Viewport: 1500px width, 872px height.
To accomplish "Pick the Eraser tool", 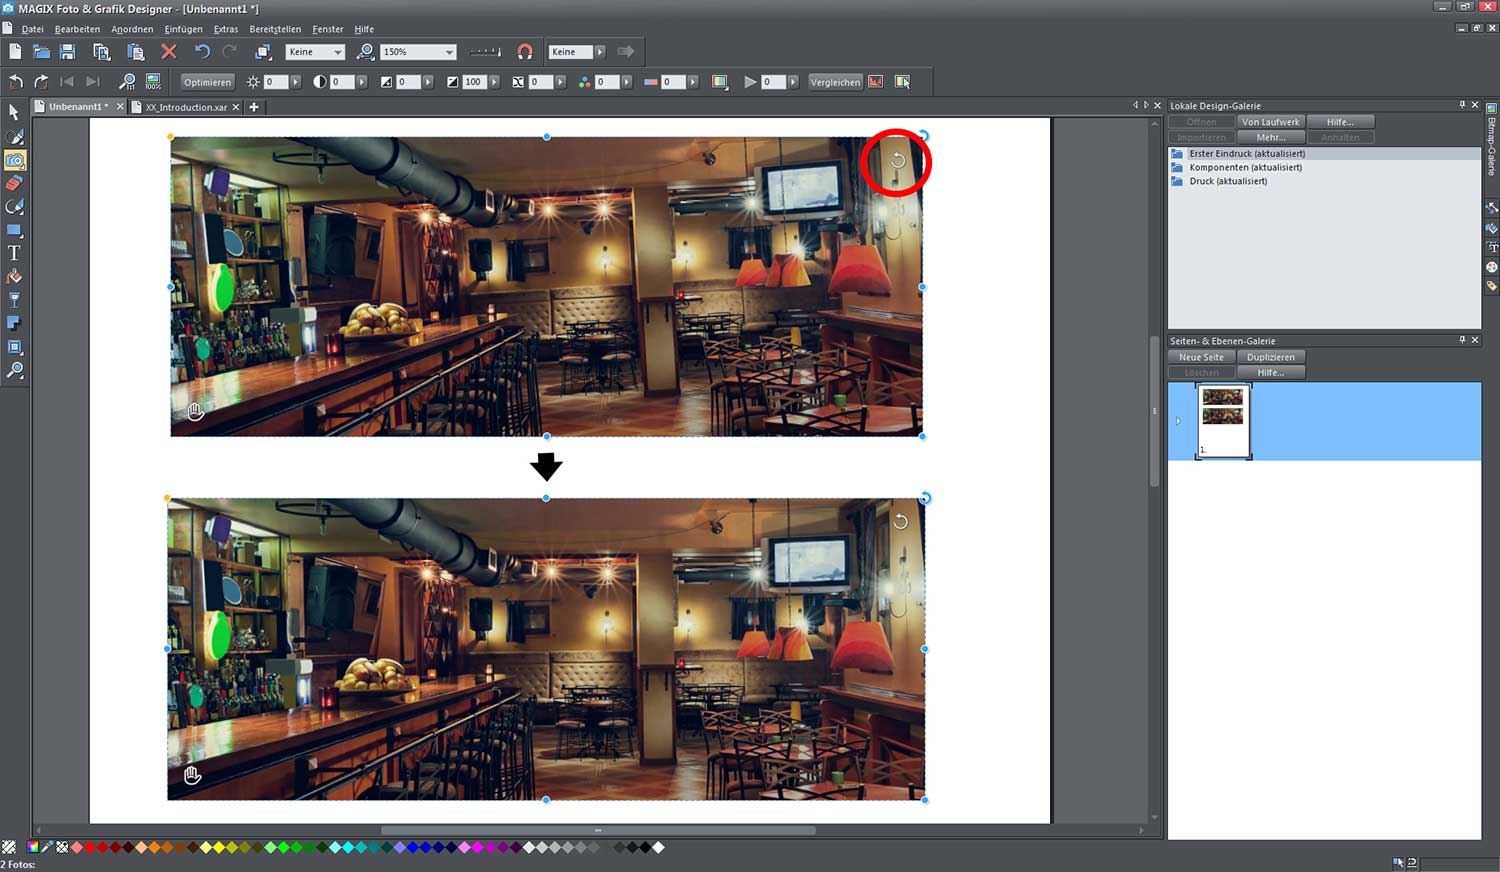I will [14, 184].
